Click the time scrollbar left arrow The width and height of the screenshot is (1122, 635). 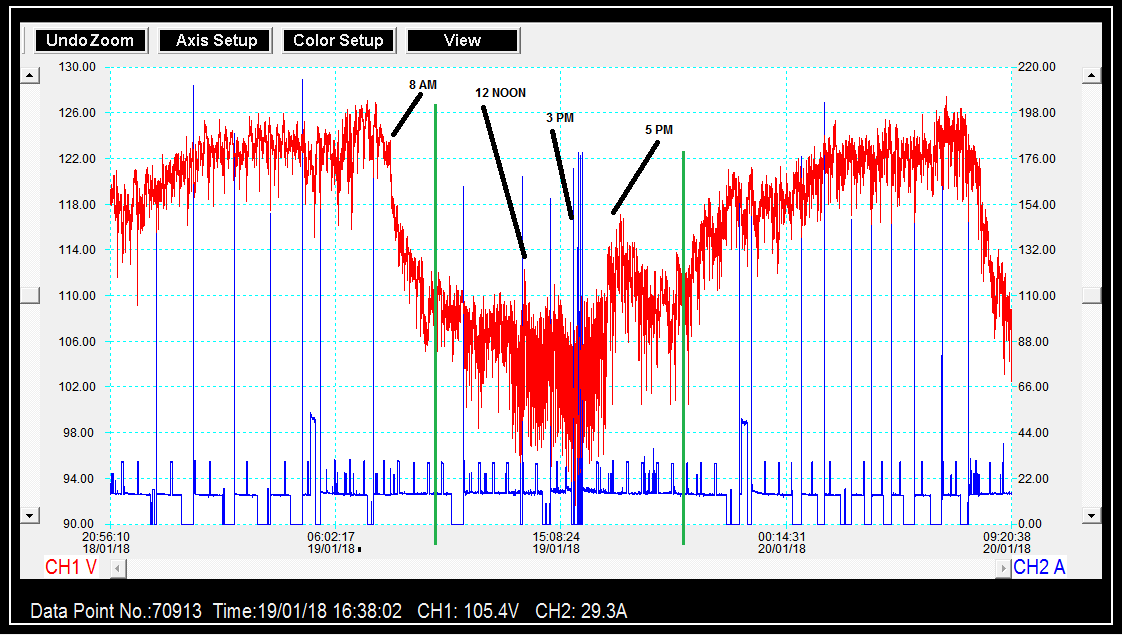click(x=118, y=568)
